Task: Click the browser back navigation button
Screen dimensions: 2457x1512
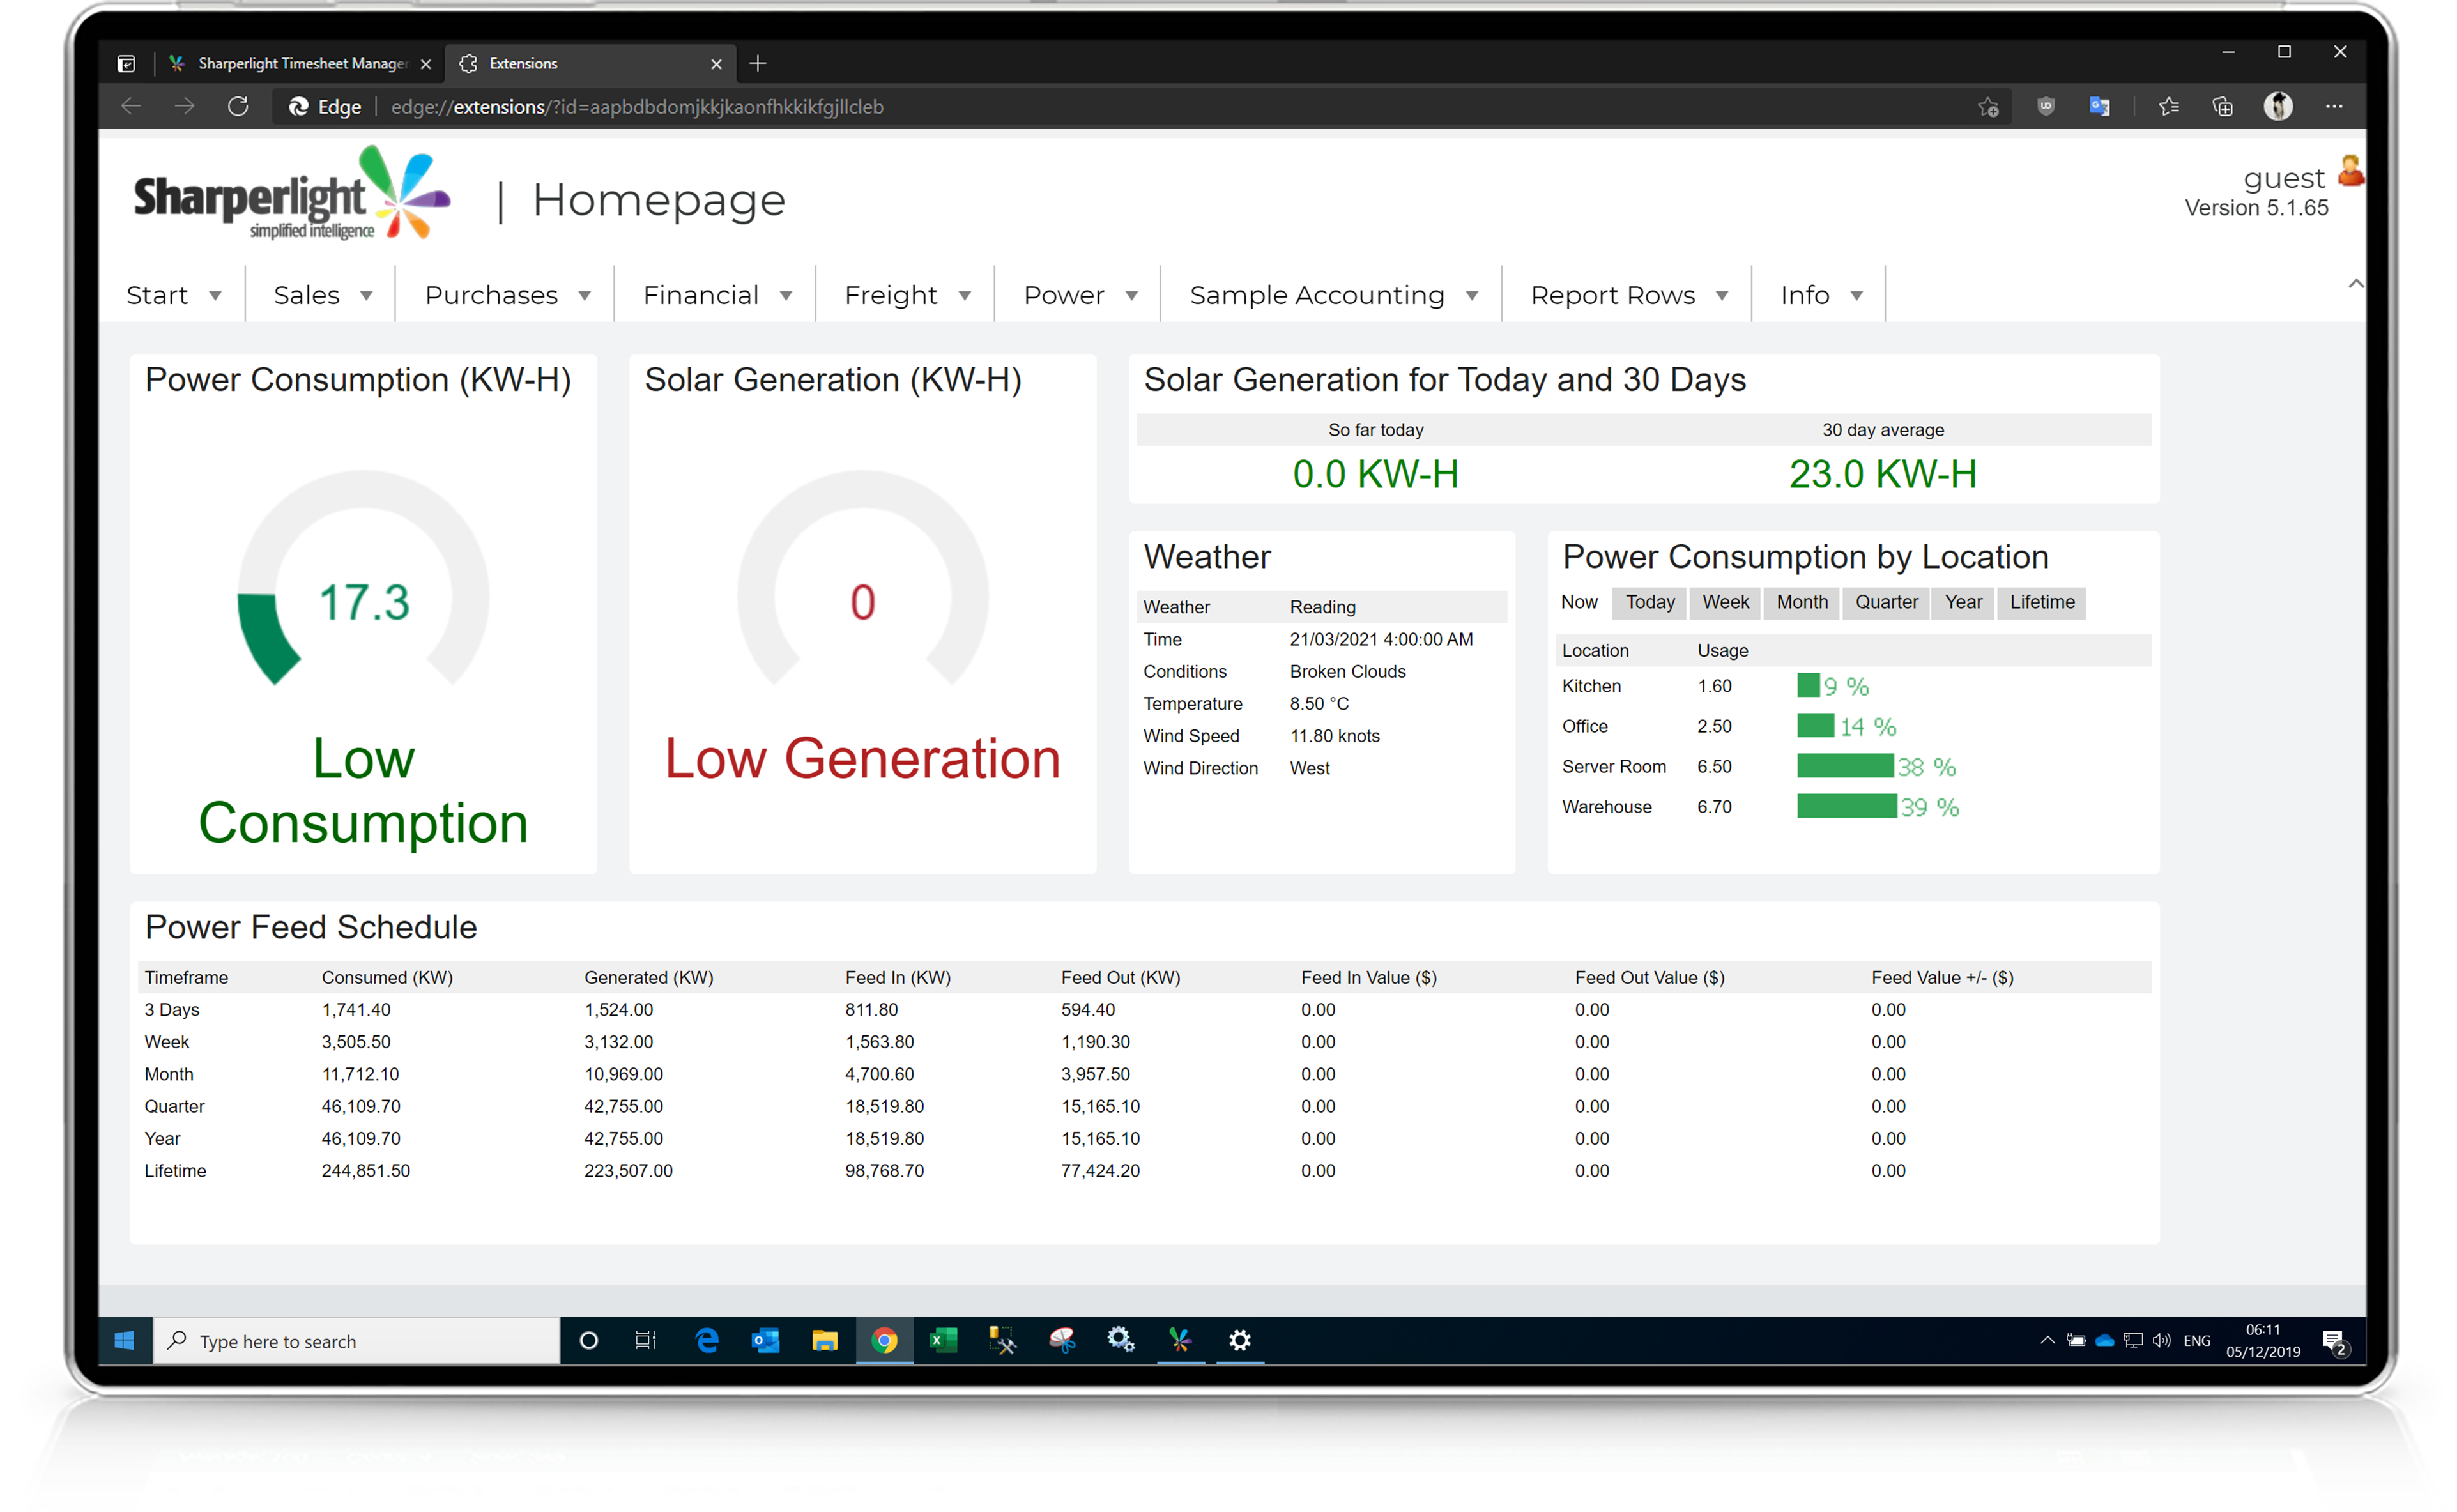Action: (x=131, y=106)
